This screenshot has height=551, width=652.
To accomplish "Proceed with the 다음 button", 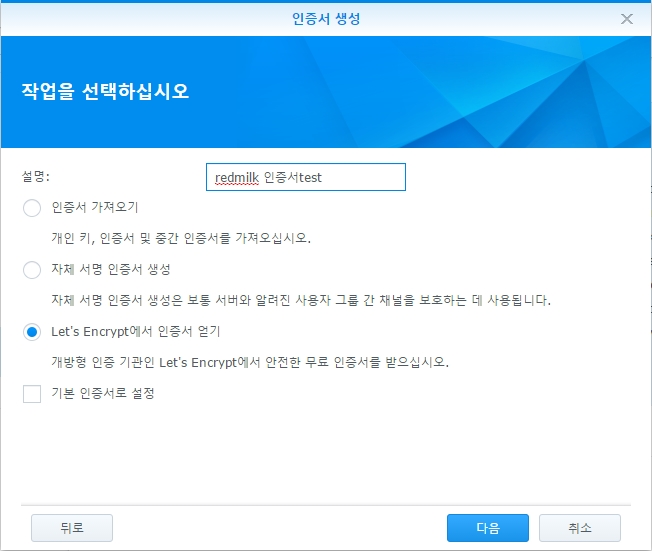I will click(x=488, y=528).
